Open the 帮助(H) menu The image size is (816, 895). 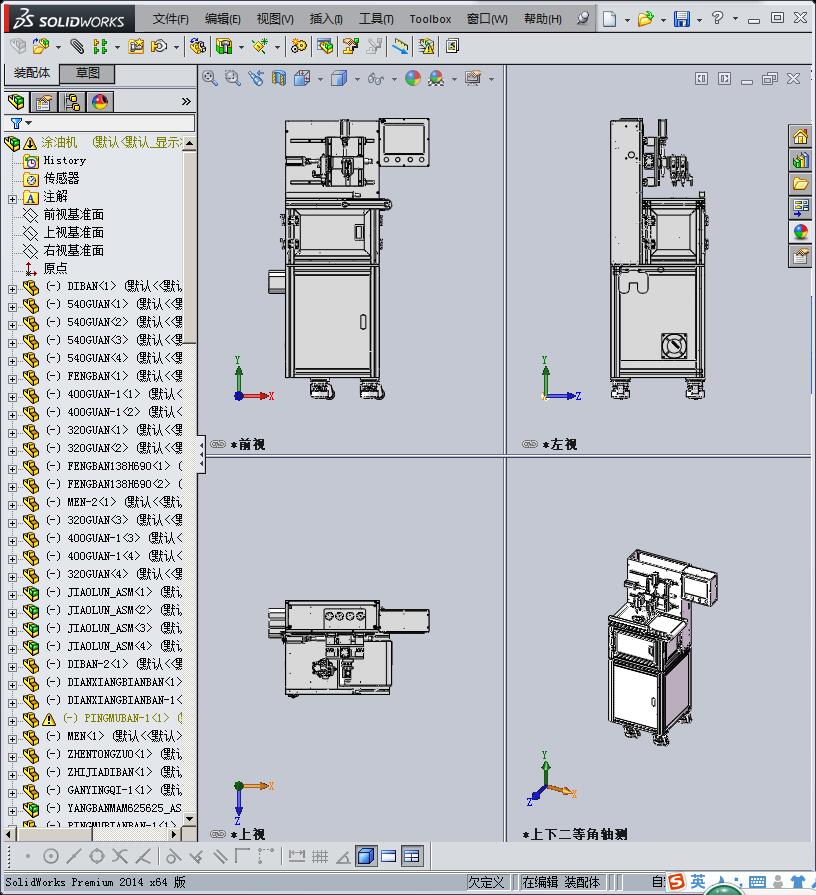543,19
